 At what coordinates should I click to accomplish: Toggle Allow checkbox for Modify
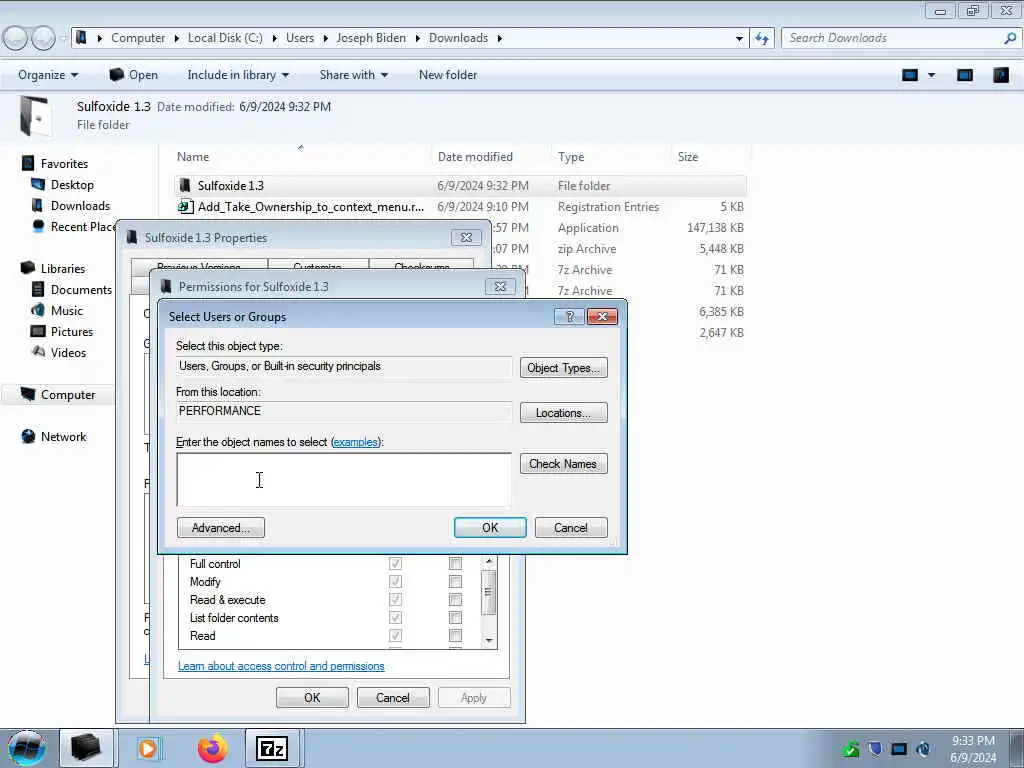(x=395, y=581)
